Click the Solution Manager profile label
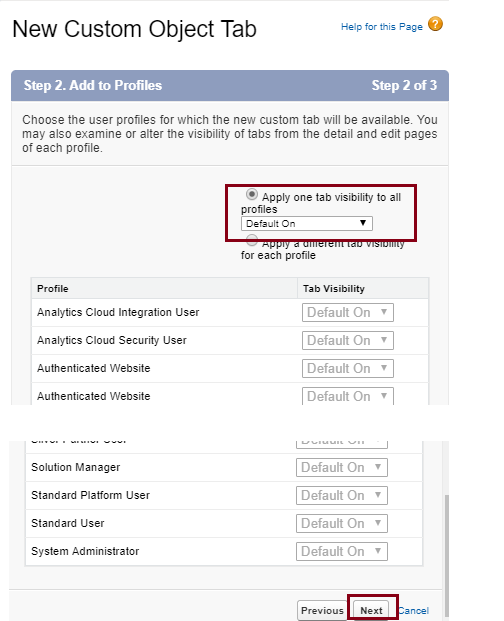504x621 pixels. click(76, 467)
